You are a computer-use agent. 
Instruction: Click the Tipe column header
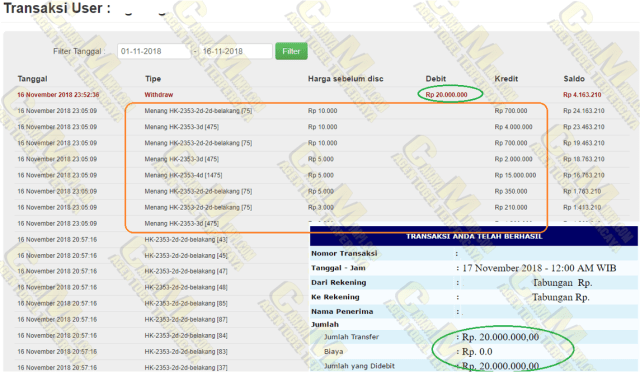pyautogui.click(x=153, y=79)
